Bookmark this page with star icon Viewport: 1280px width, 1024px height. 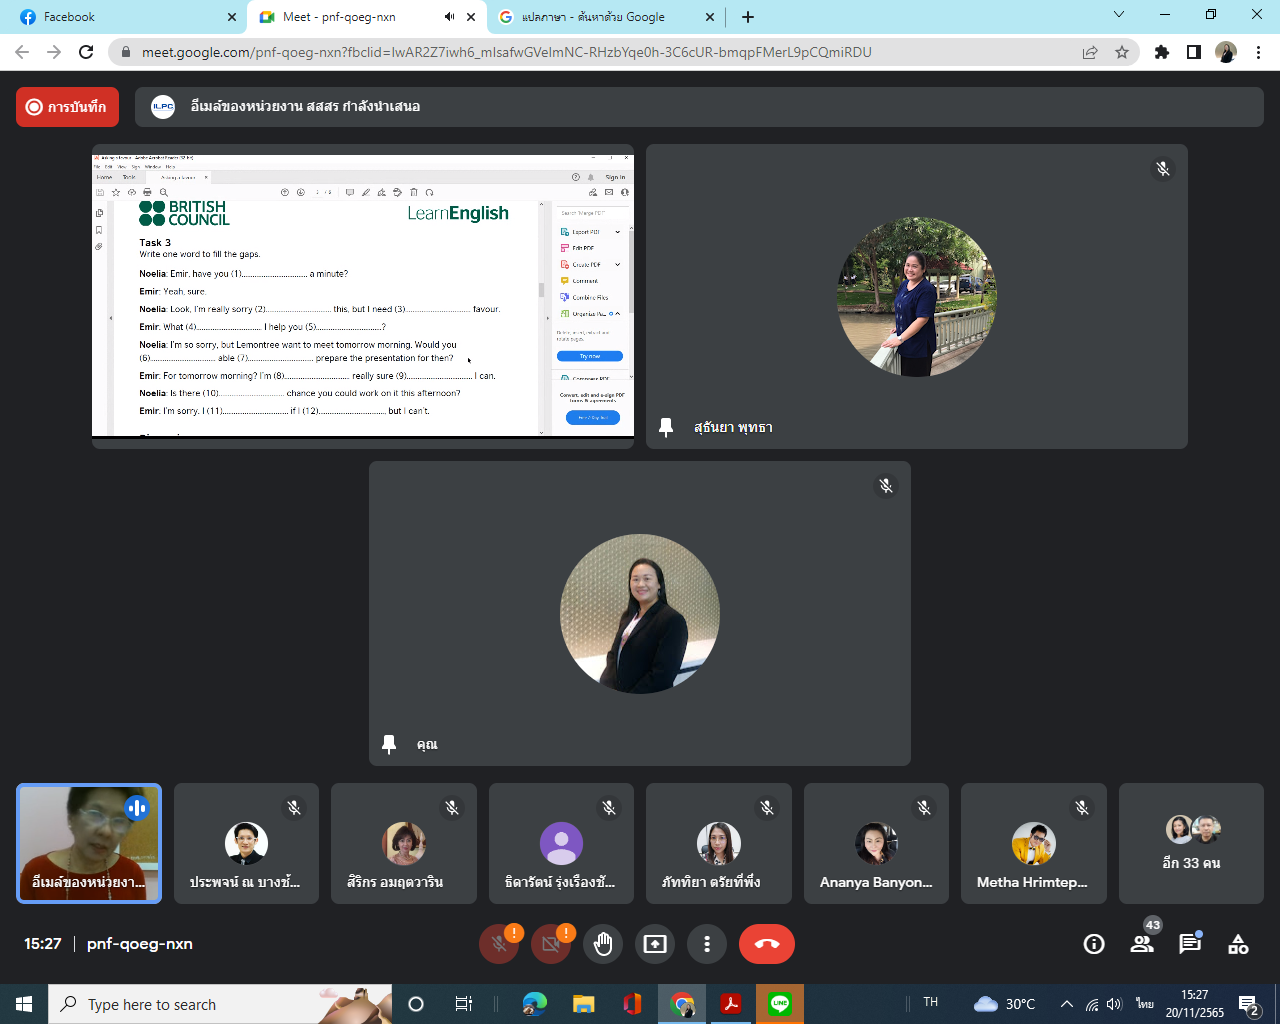coord(1122,52)
